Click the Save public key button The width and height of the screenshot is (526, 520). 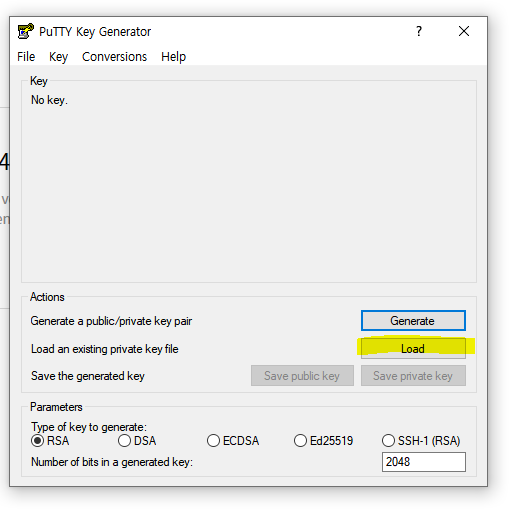[x=302, y=376]
